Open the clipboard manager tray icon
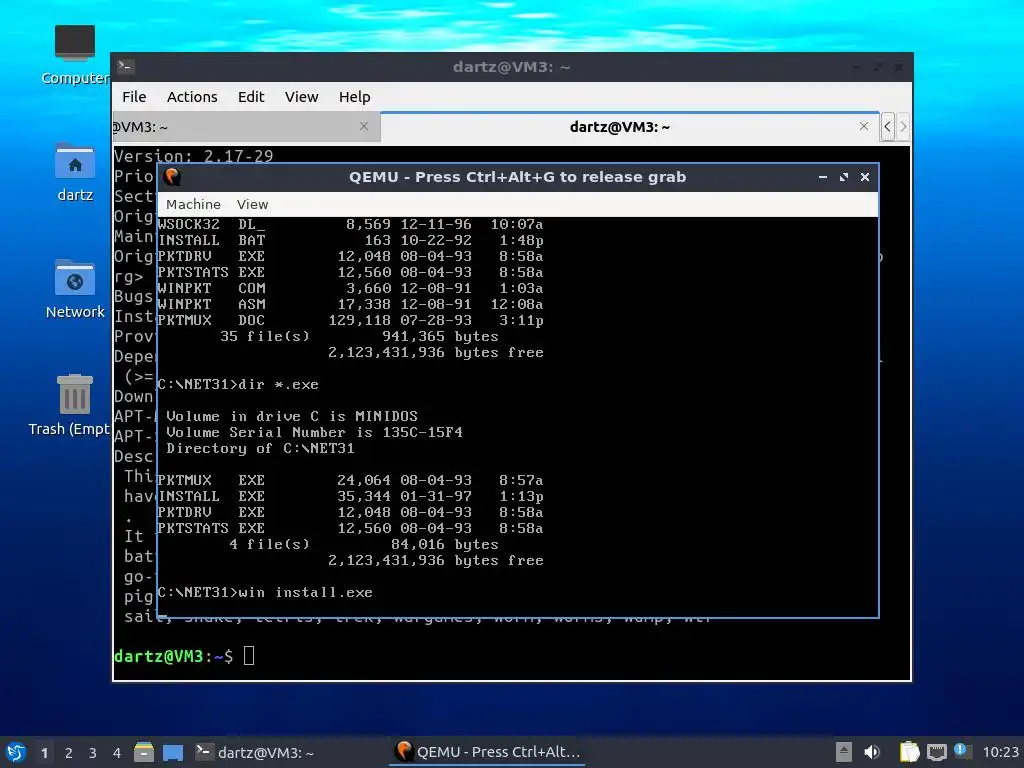 [x=909, y=752]
